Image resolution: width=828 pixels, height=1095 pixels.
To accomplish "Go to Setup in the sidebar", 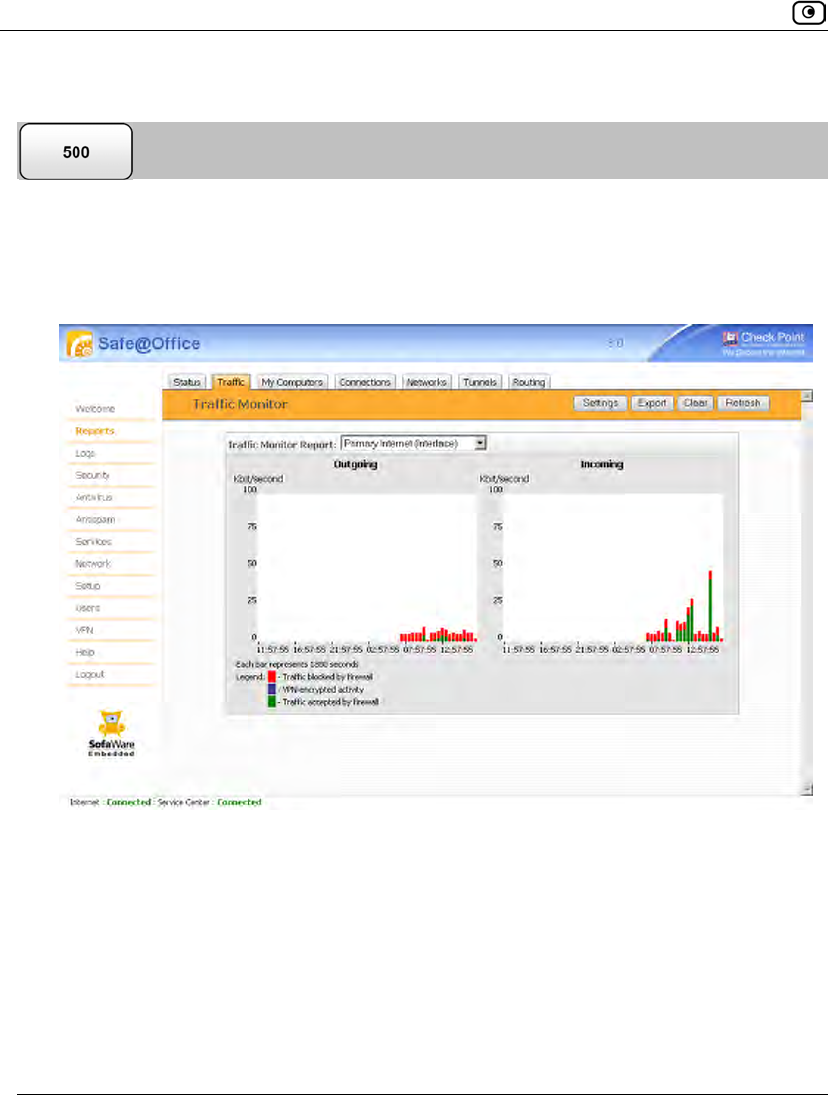I will point(88,586).
